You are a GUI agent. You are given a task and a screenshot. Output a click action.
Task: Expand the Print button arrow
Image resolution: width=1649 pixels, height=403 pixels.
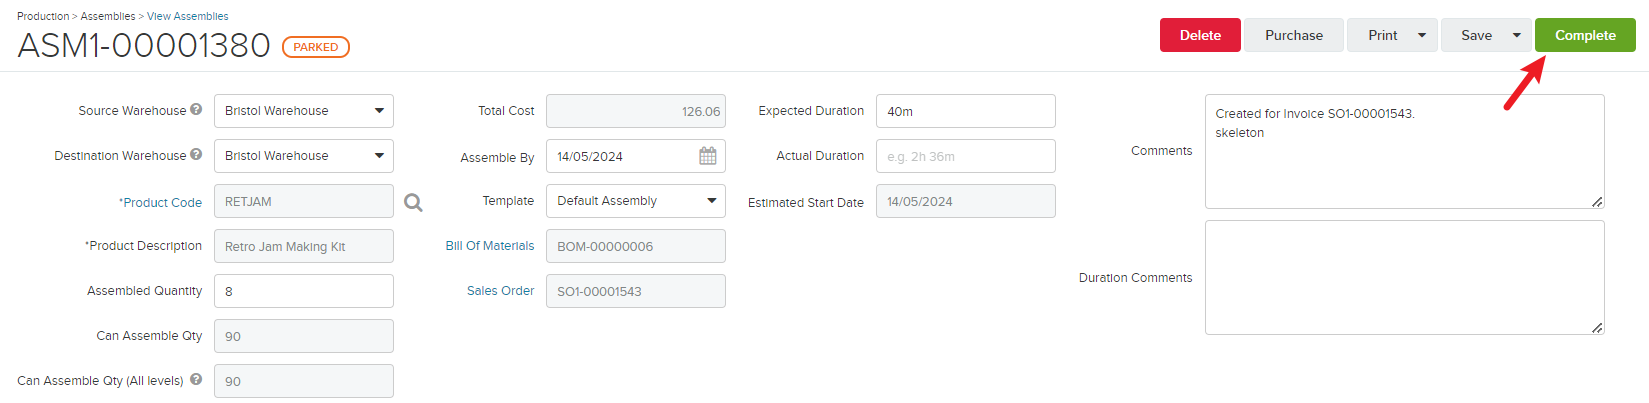[1422, 35]
